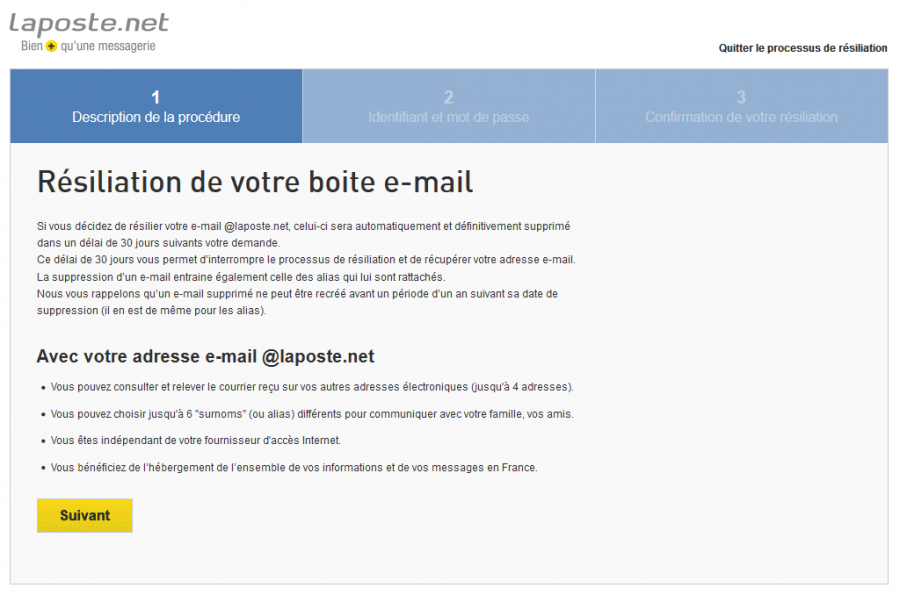Click the 'Résiliation de votre boite e-mail' heading
This screenshot has height=595, width=900.
coord(255,182)
